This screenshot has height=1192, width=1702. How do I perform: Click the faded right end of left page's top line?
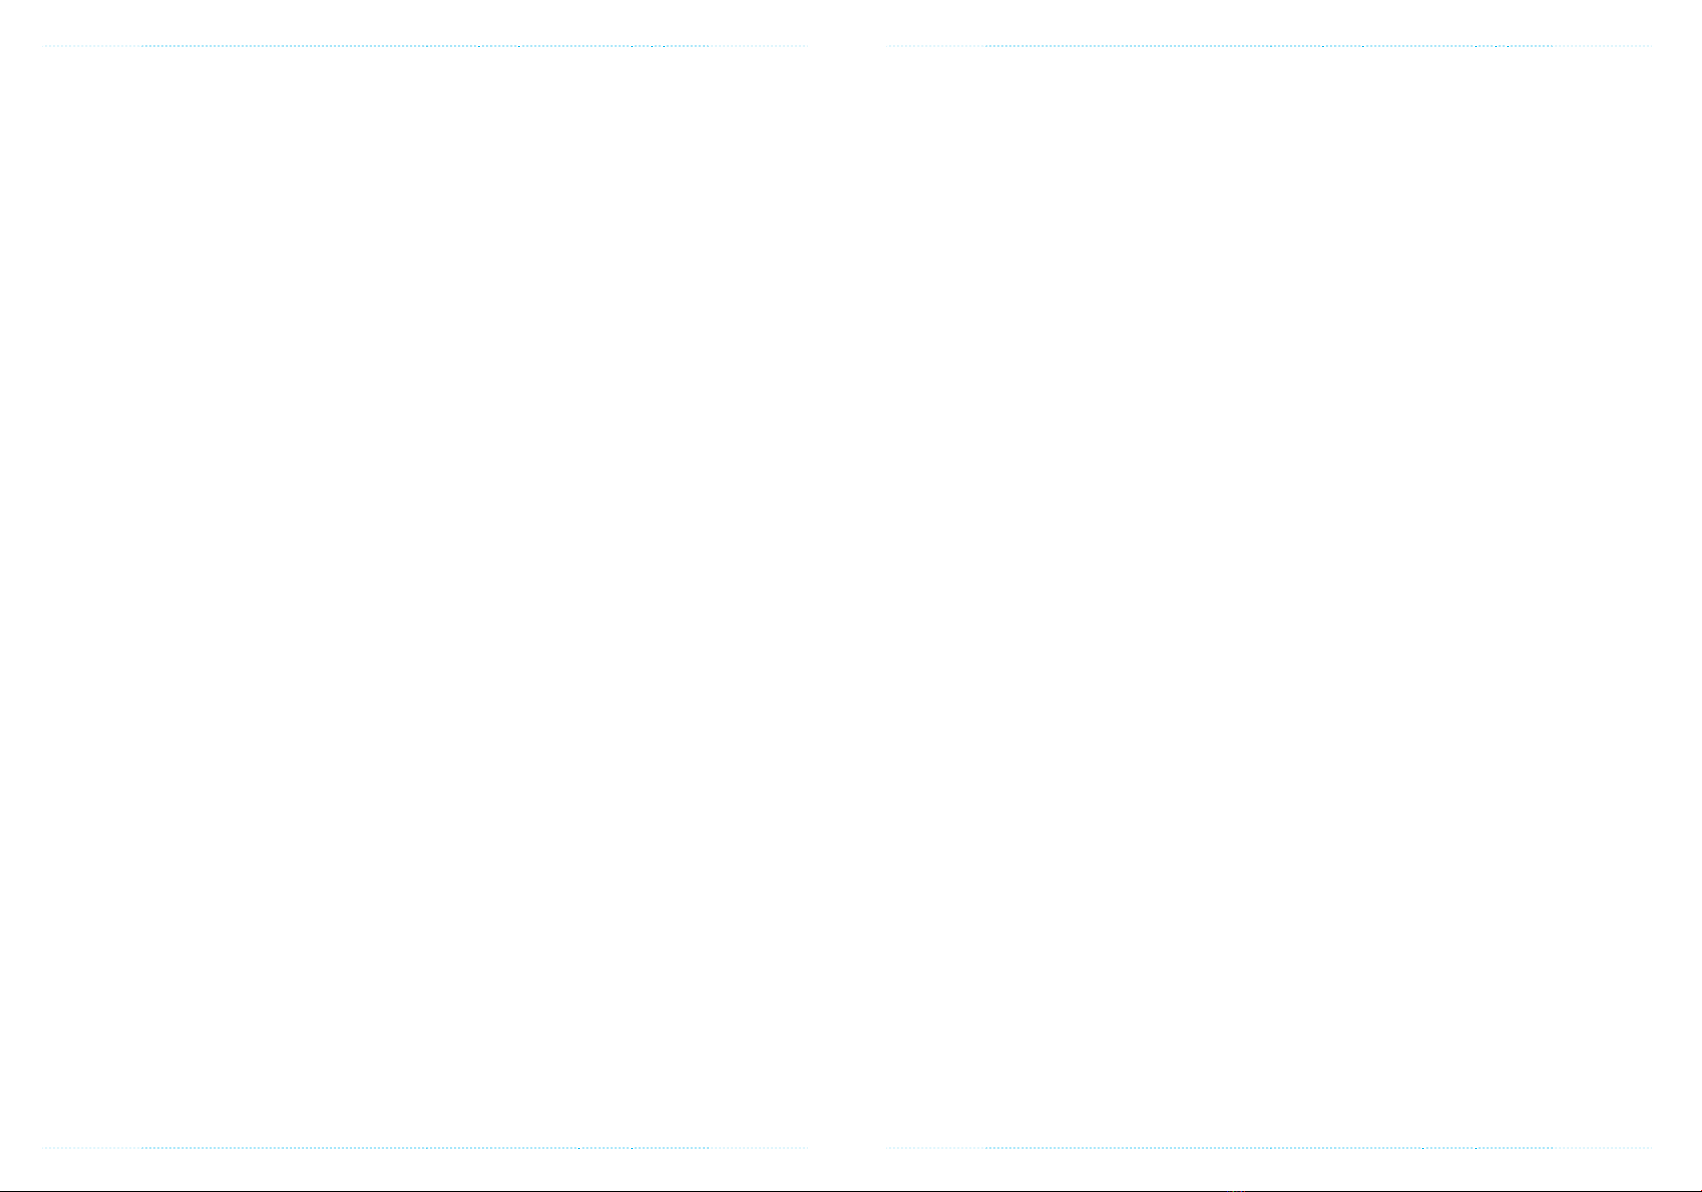pyautogui.click(x=760, y=46)
